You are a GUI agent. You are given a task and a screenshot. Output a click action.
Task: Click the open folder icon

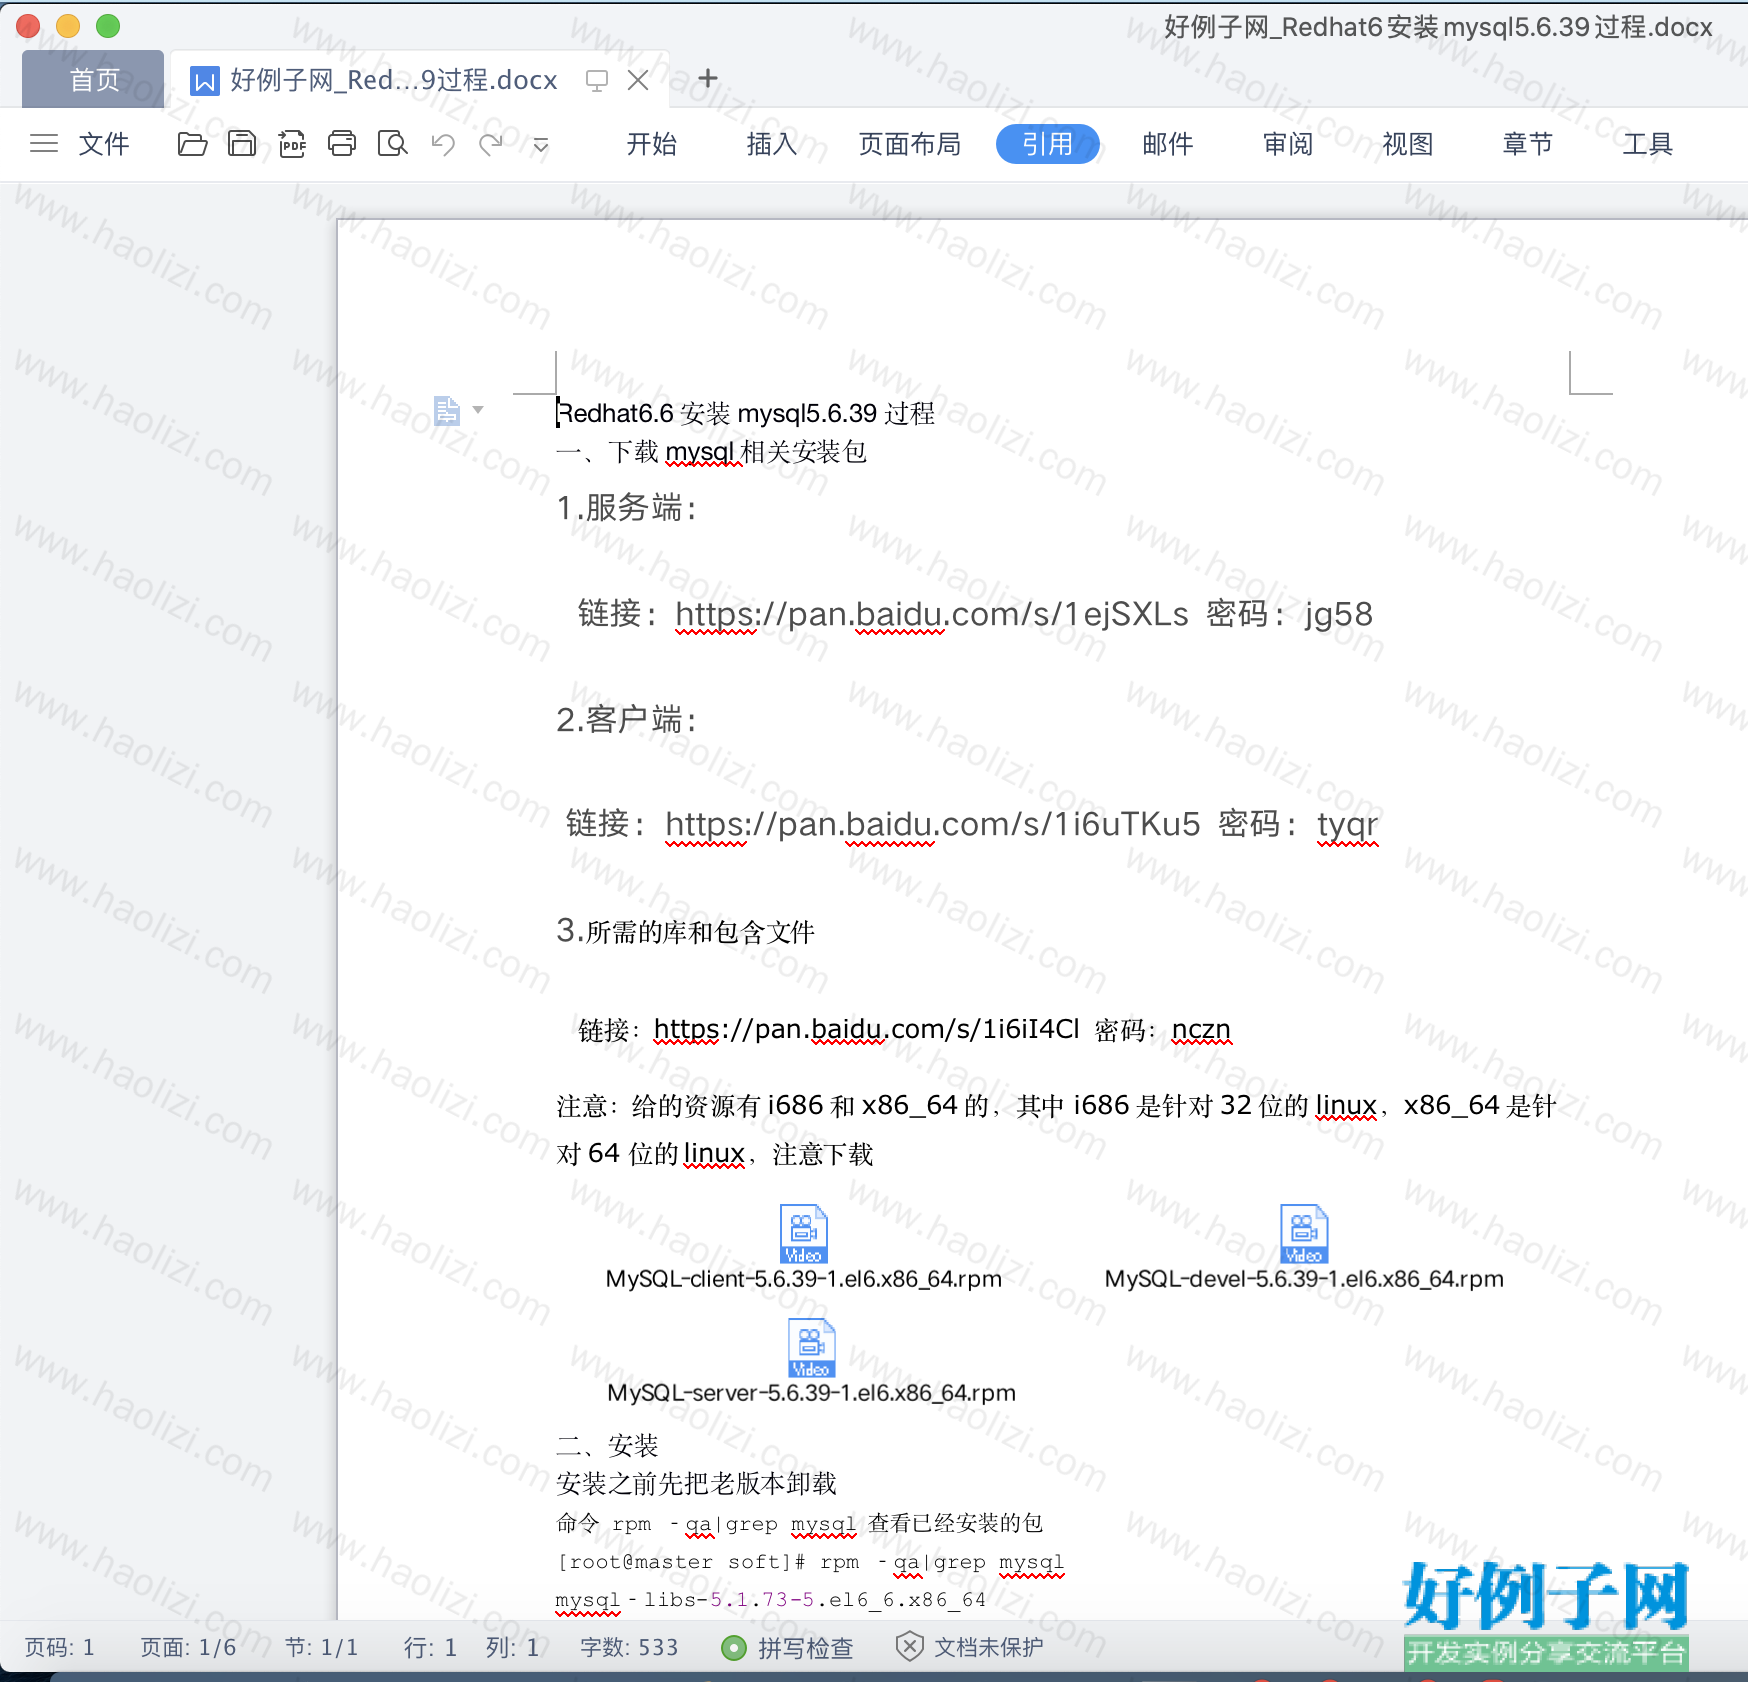[x=192, y=144]
